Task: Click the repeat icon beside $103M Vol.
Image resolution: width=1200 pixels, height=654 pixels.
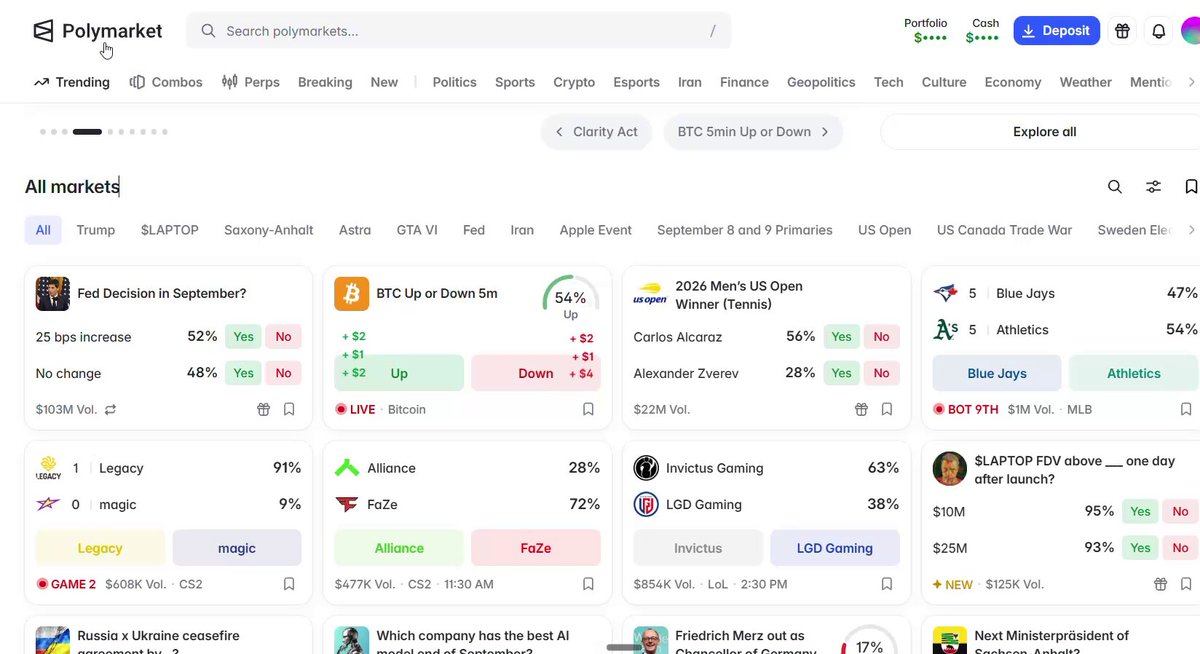Action: click(x=110, y=409)
